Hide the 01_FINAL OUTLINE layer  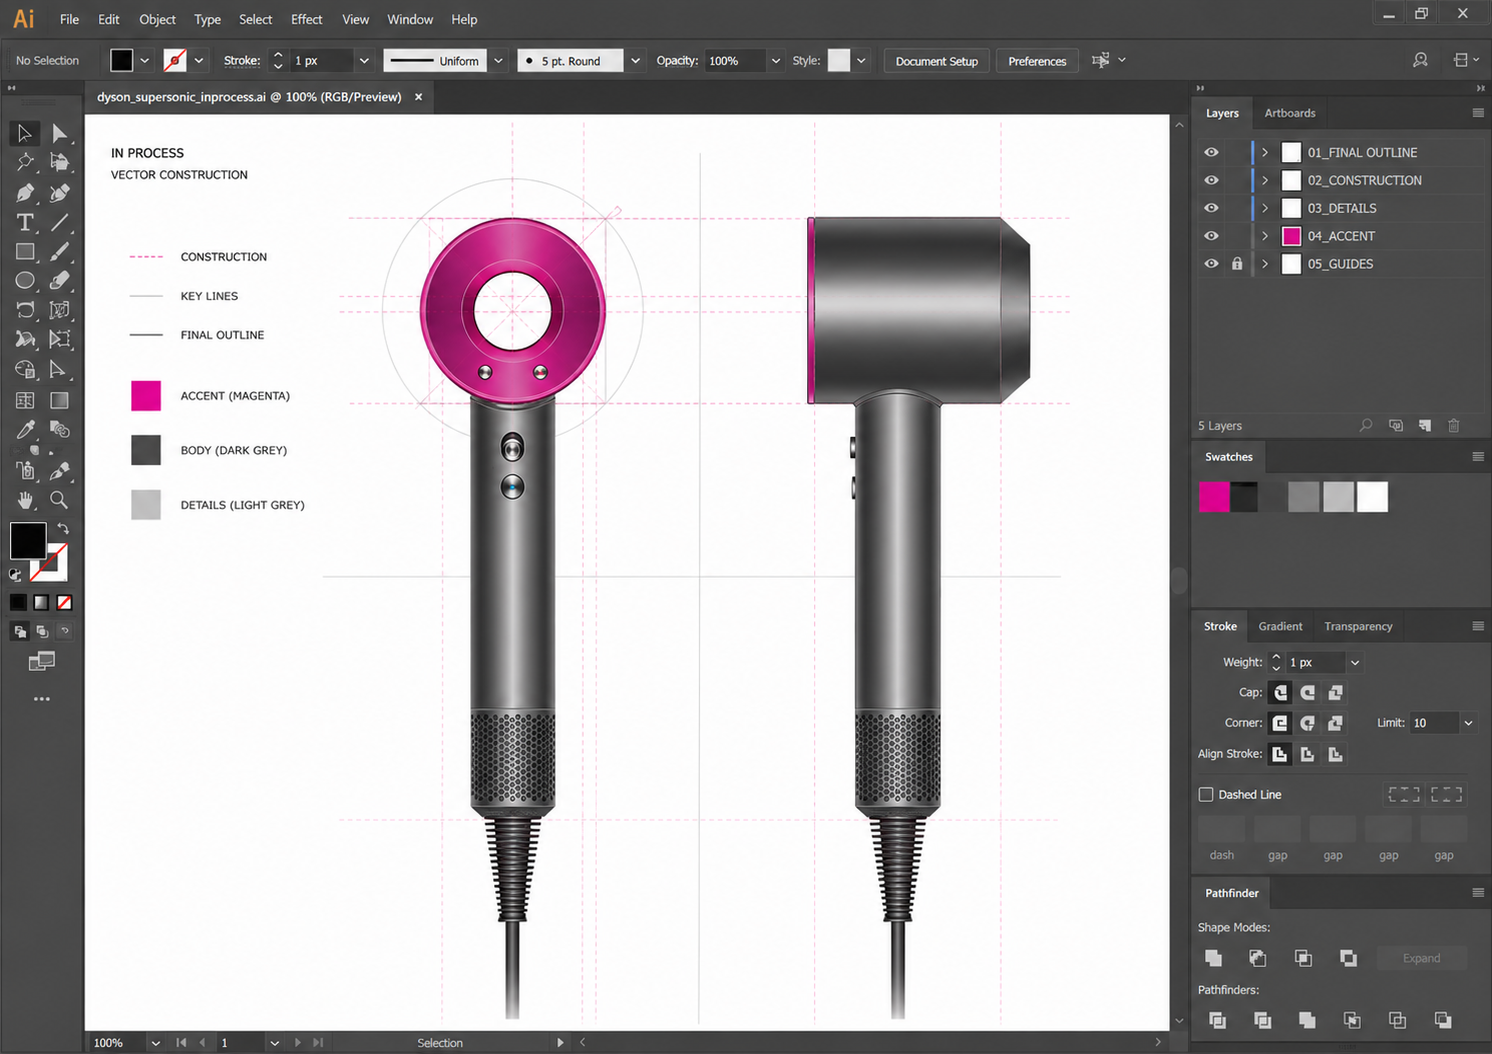tap(1211, 152)
